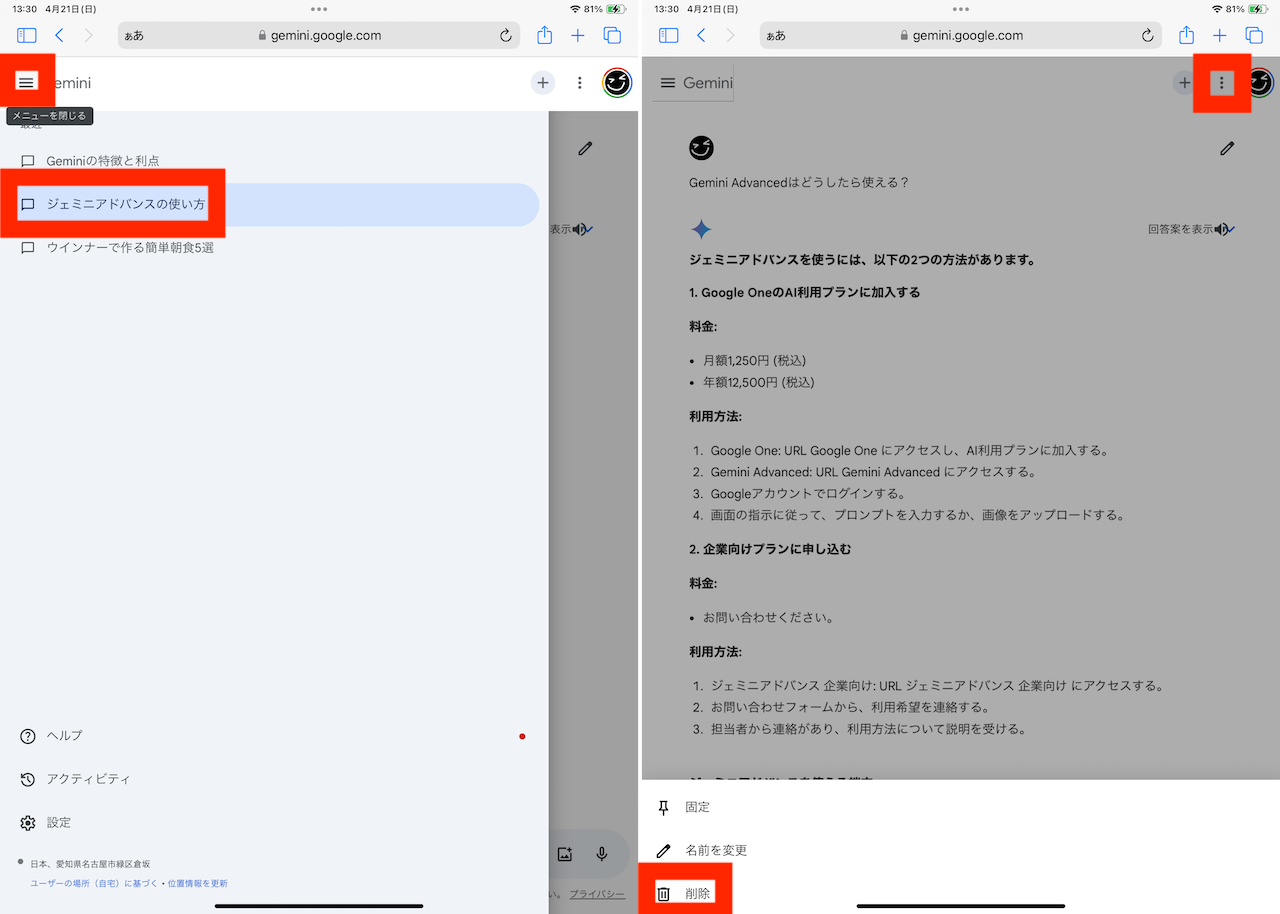Tap the gemini.google.com address bar in right screenshot
The width and height of the screenshot is (1280, 914).
coord(961,35)
